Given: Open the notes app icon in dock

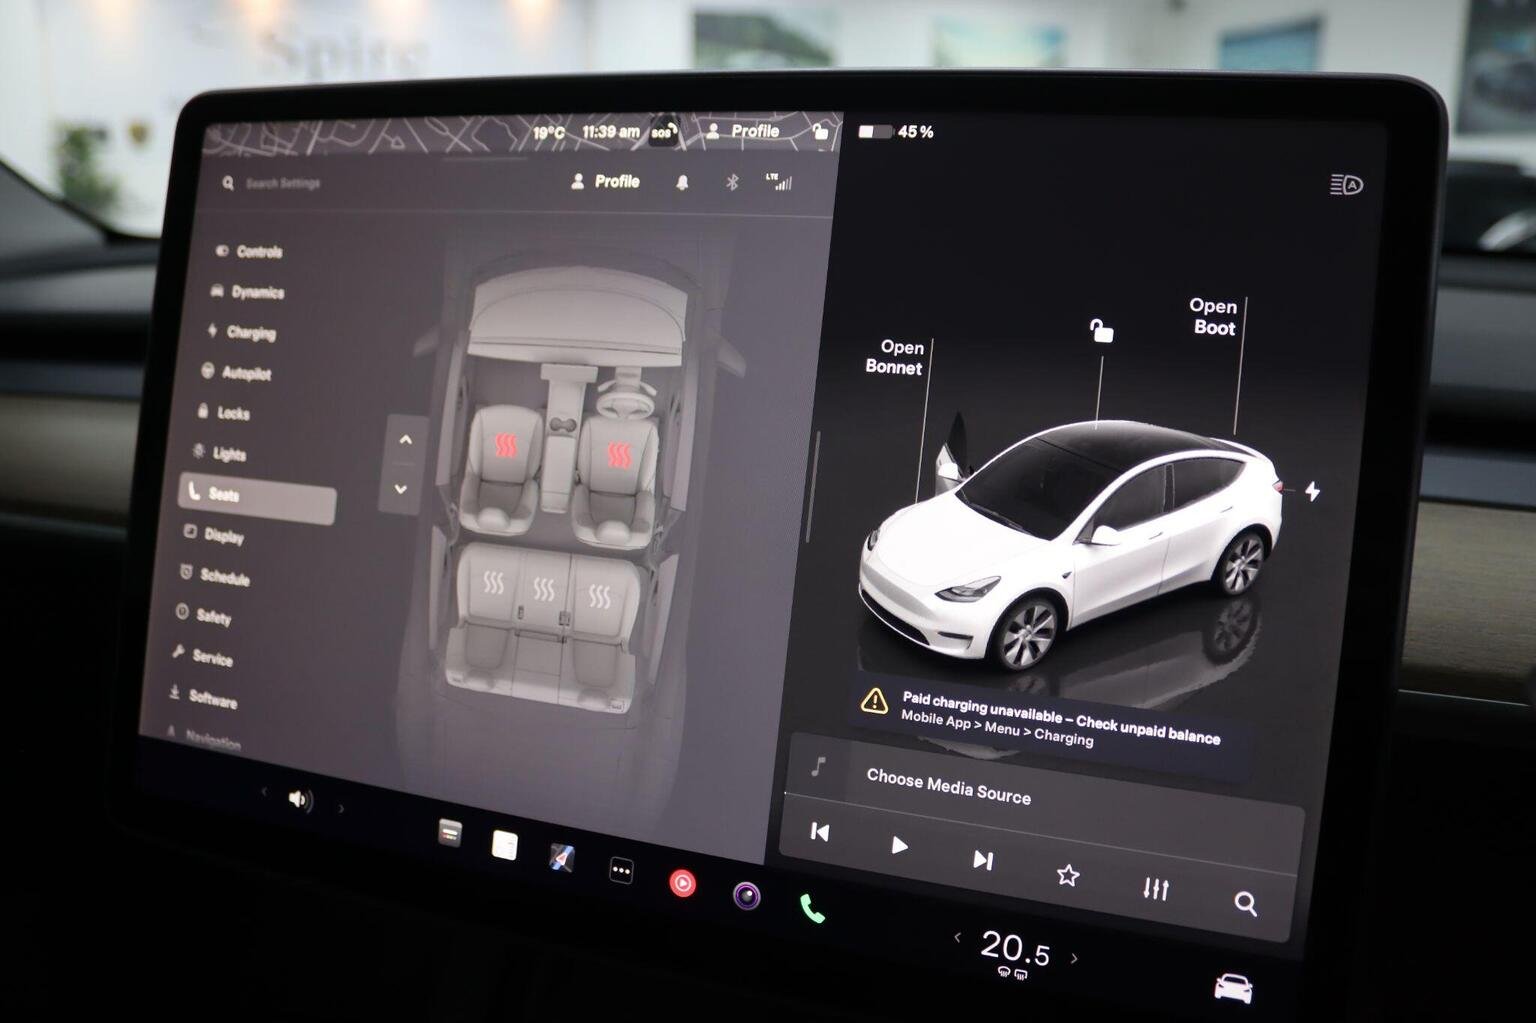Looking at the screenshot, I should pos(505,846).
